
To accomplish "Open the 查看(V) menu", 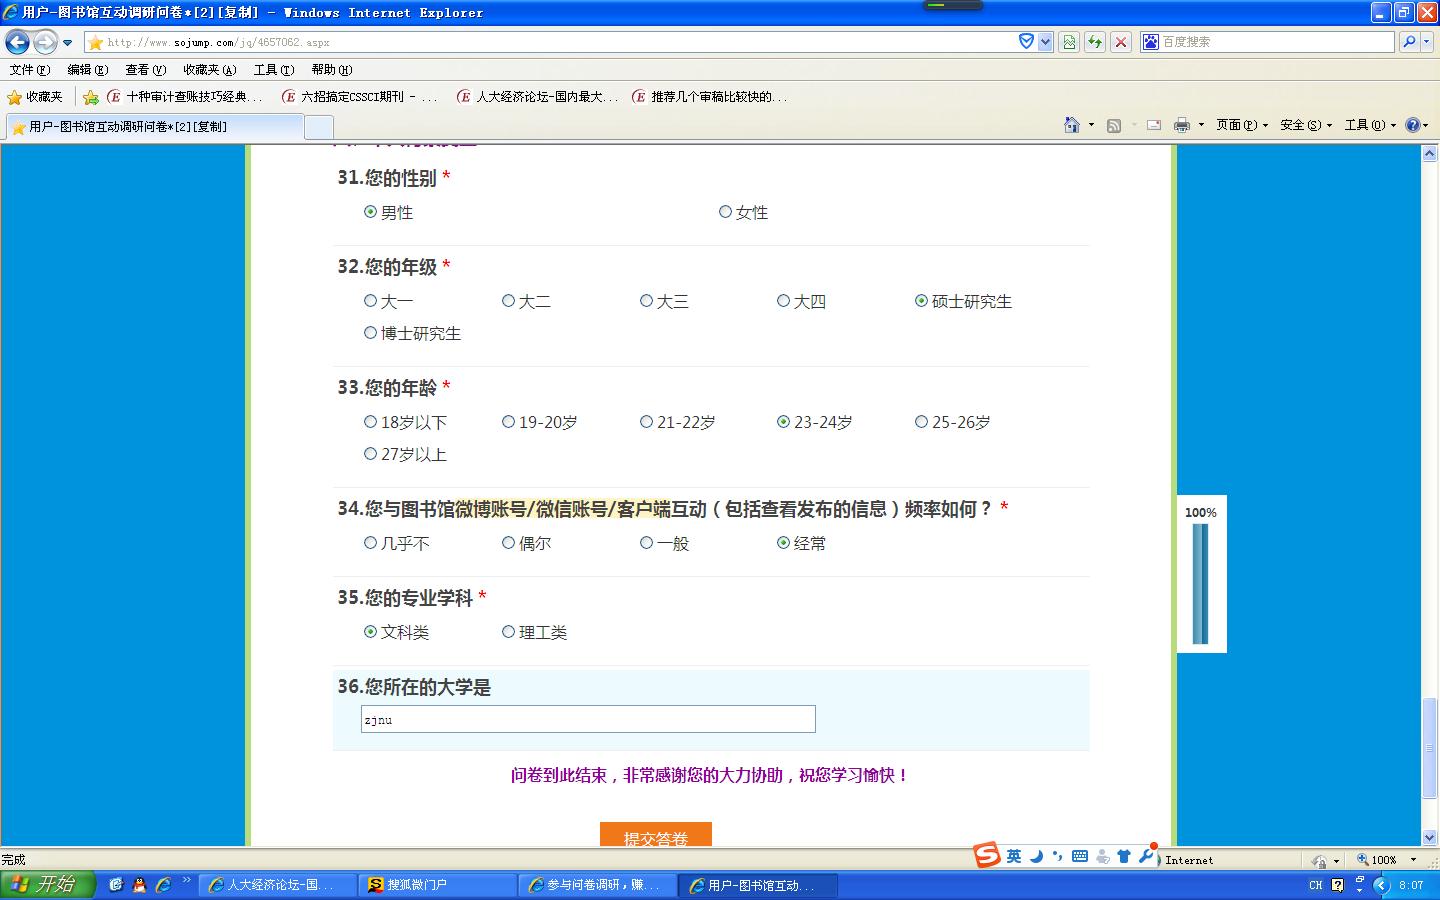I will (x=146, y=70).
